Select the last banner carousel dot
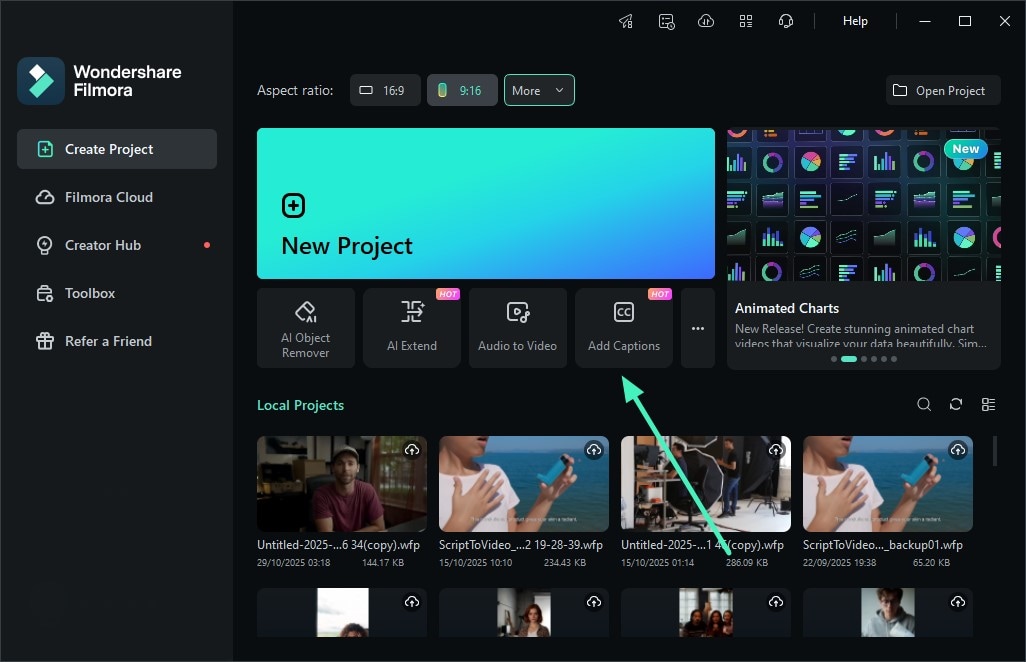Screen dimensions: 1026x662 pyautogui.click(x=894, y=359)
